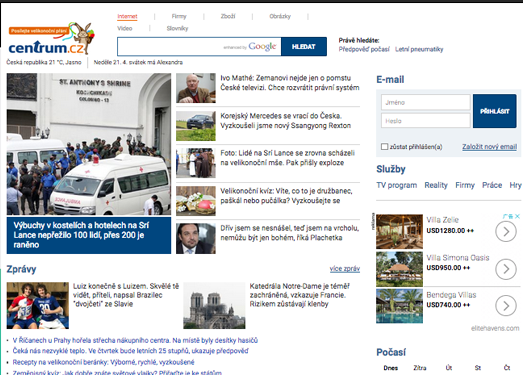Close the elitehavens advertisement
Screen dimensions: 523x375
pos(517,216)
